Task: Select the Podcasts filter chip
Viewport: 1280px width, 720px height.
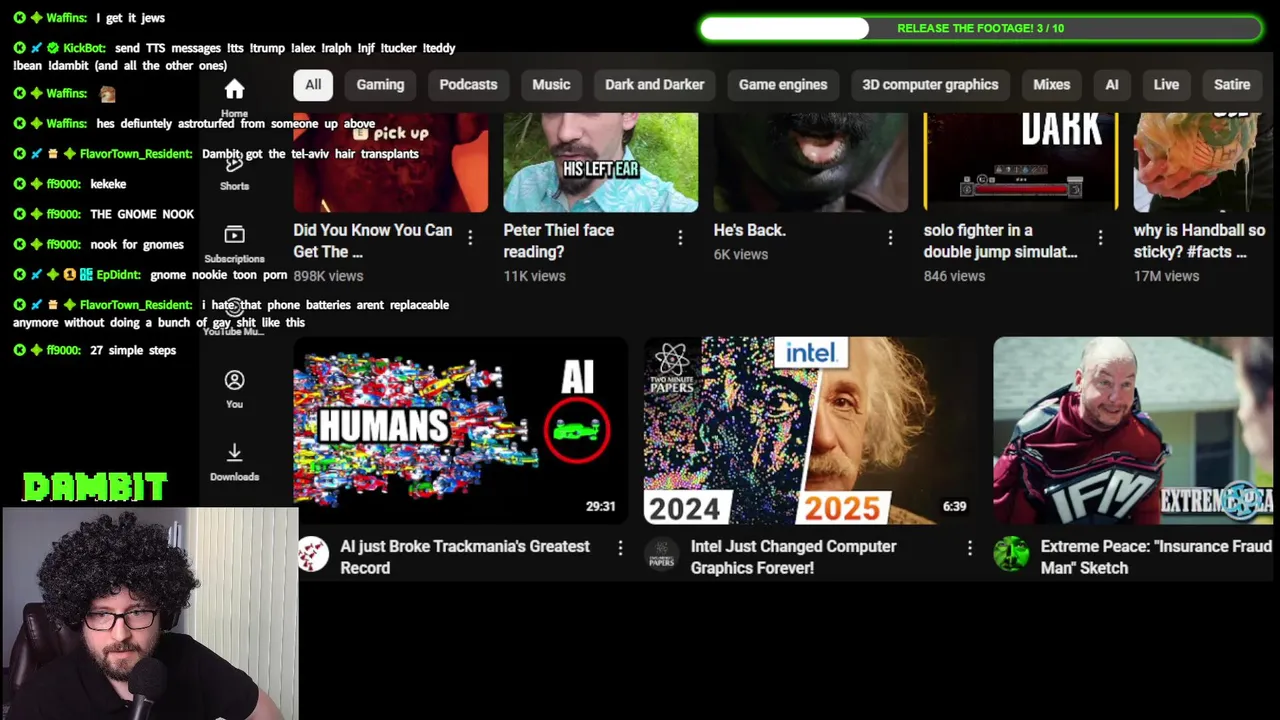Action: pos(468,85)
